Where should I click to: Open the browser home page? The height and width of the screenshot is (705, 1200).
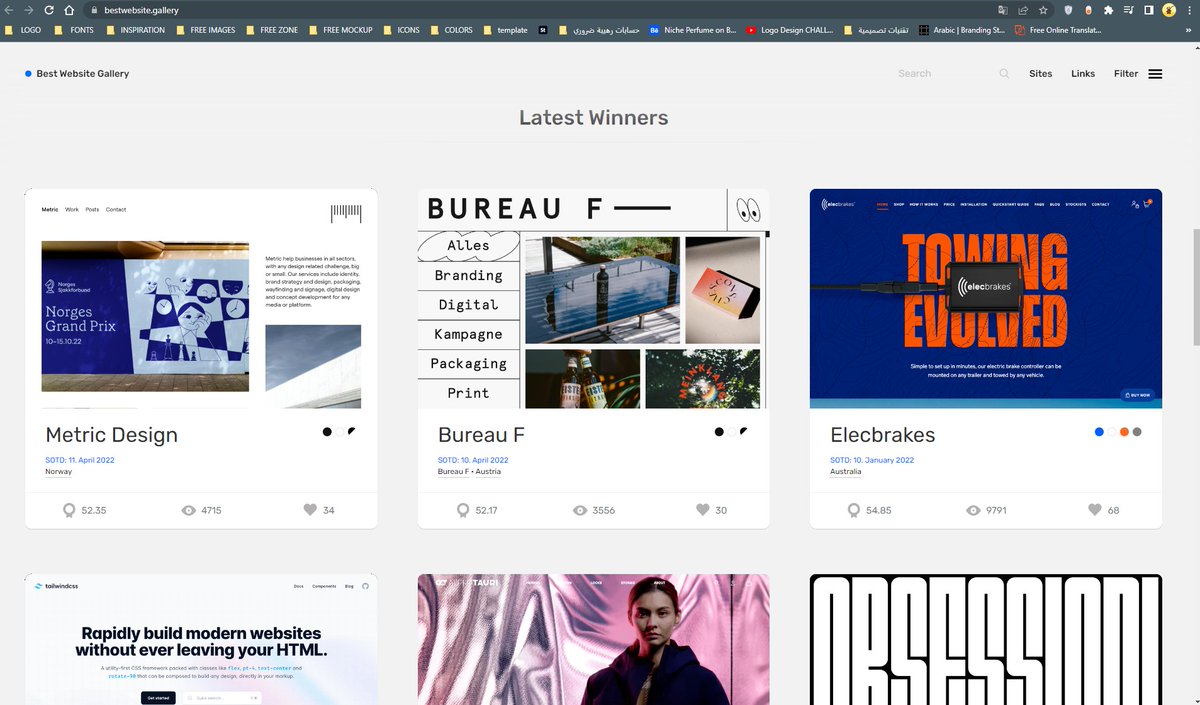click(x=69, y=10)
